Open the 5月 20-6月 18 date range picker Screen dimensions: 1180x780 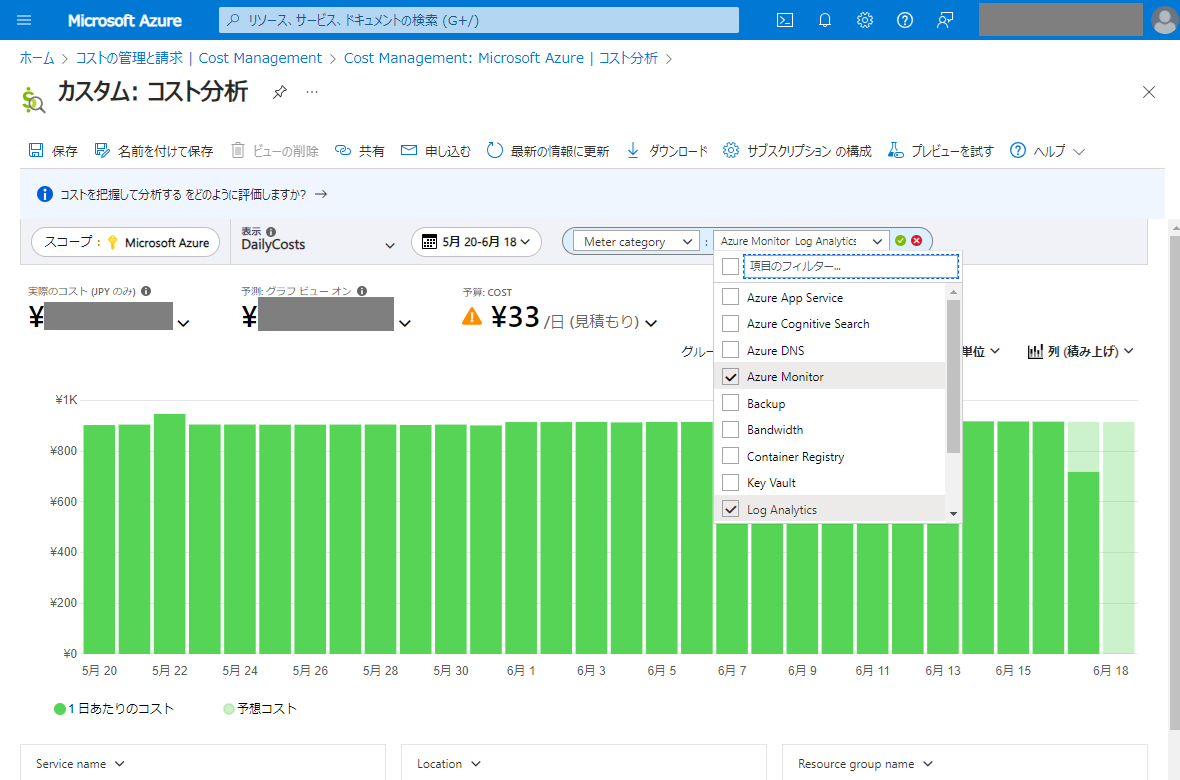[476, 242]
